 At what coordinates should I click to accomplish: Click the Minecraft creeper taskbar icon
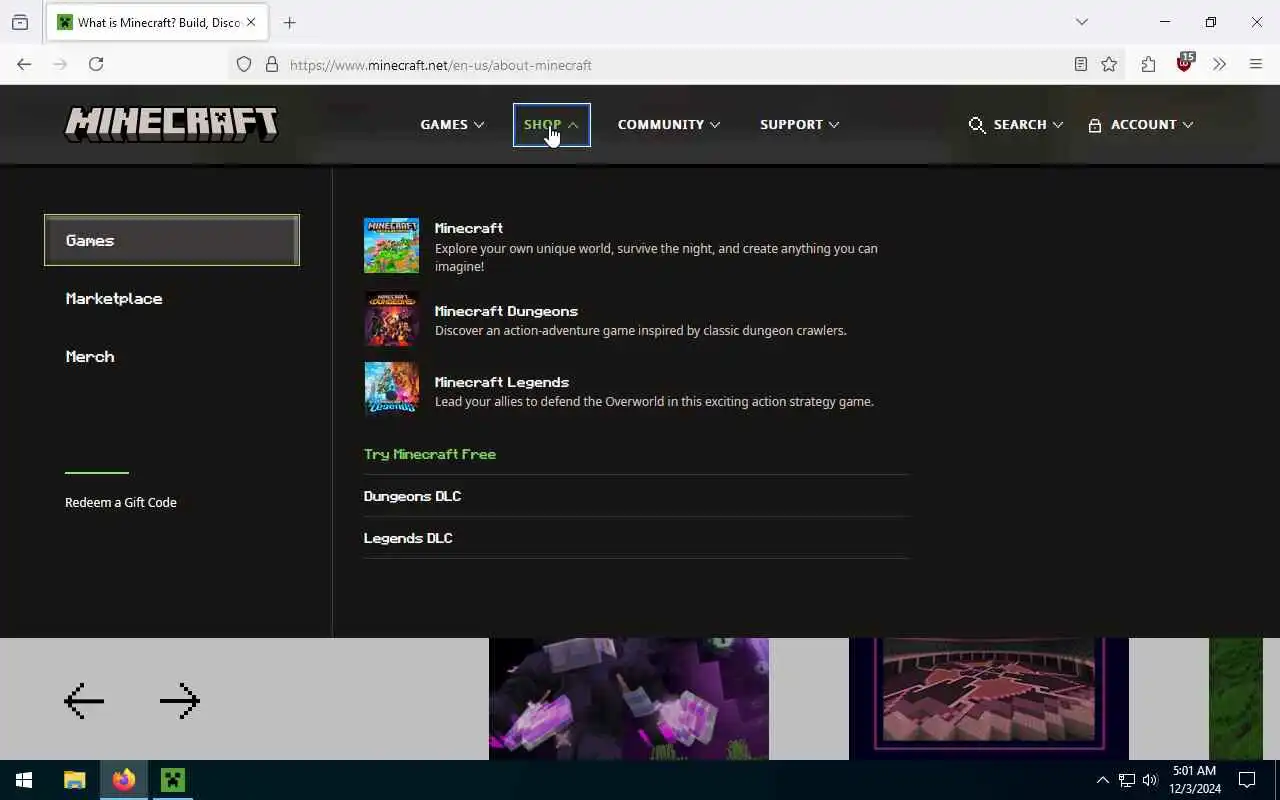coord(173,780)
